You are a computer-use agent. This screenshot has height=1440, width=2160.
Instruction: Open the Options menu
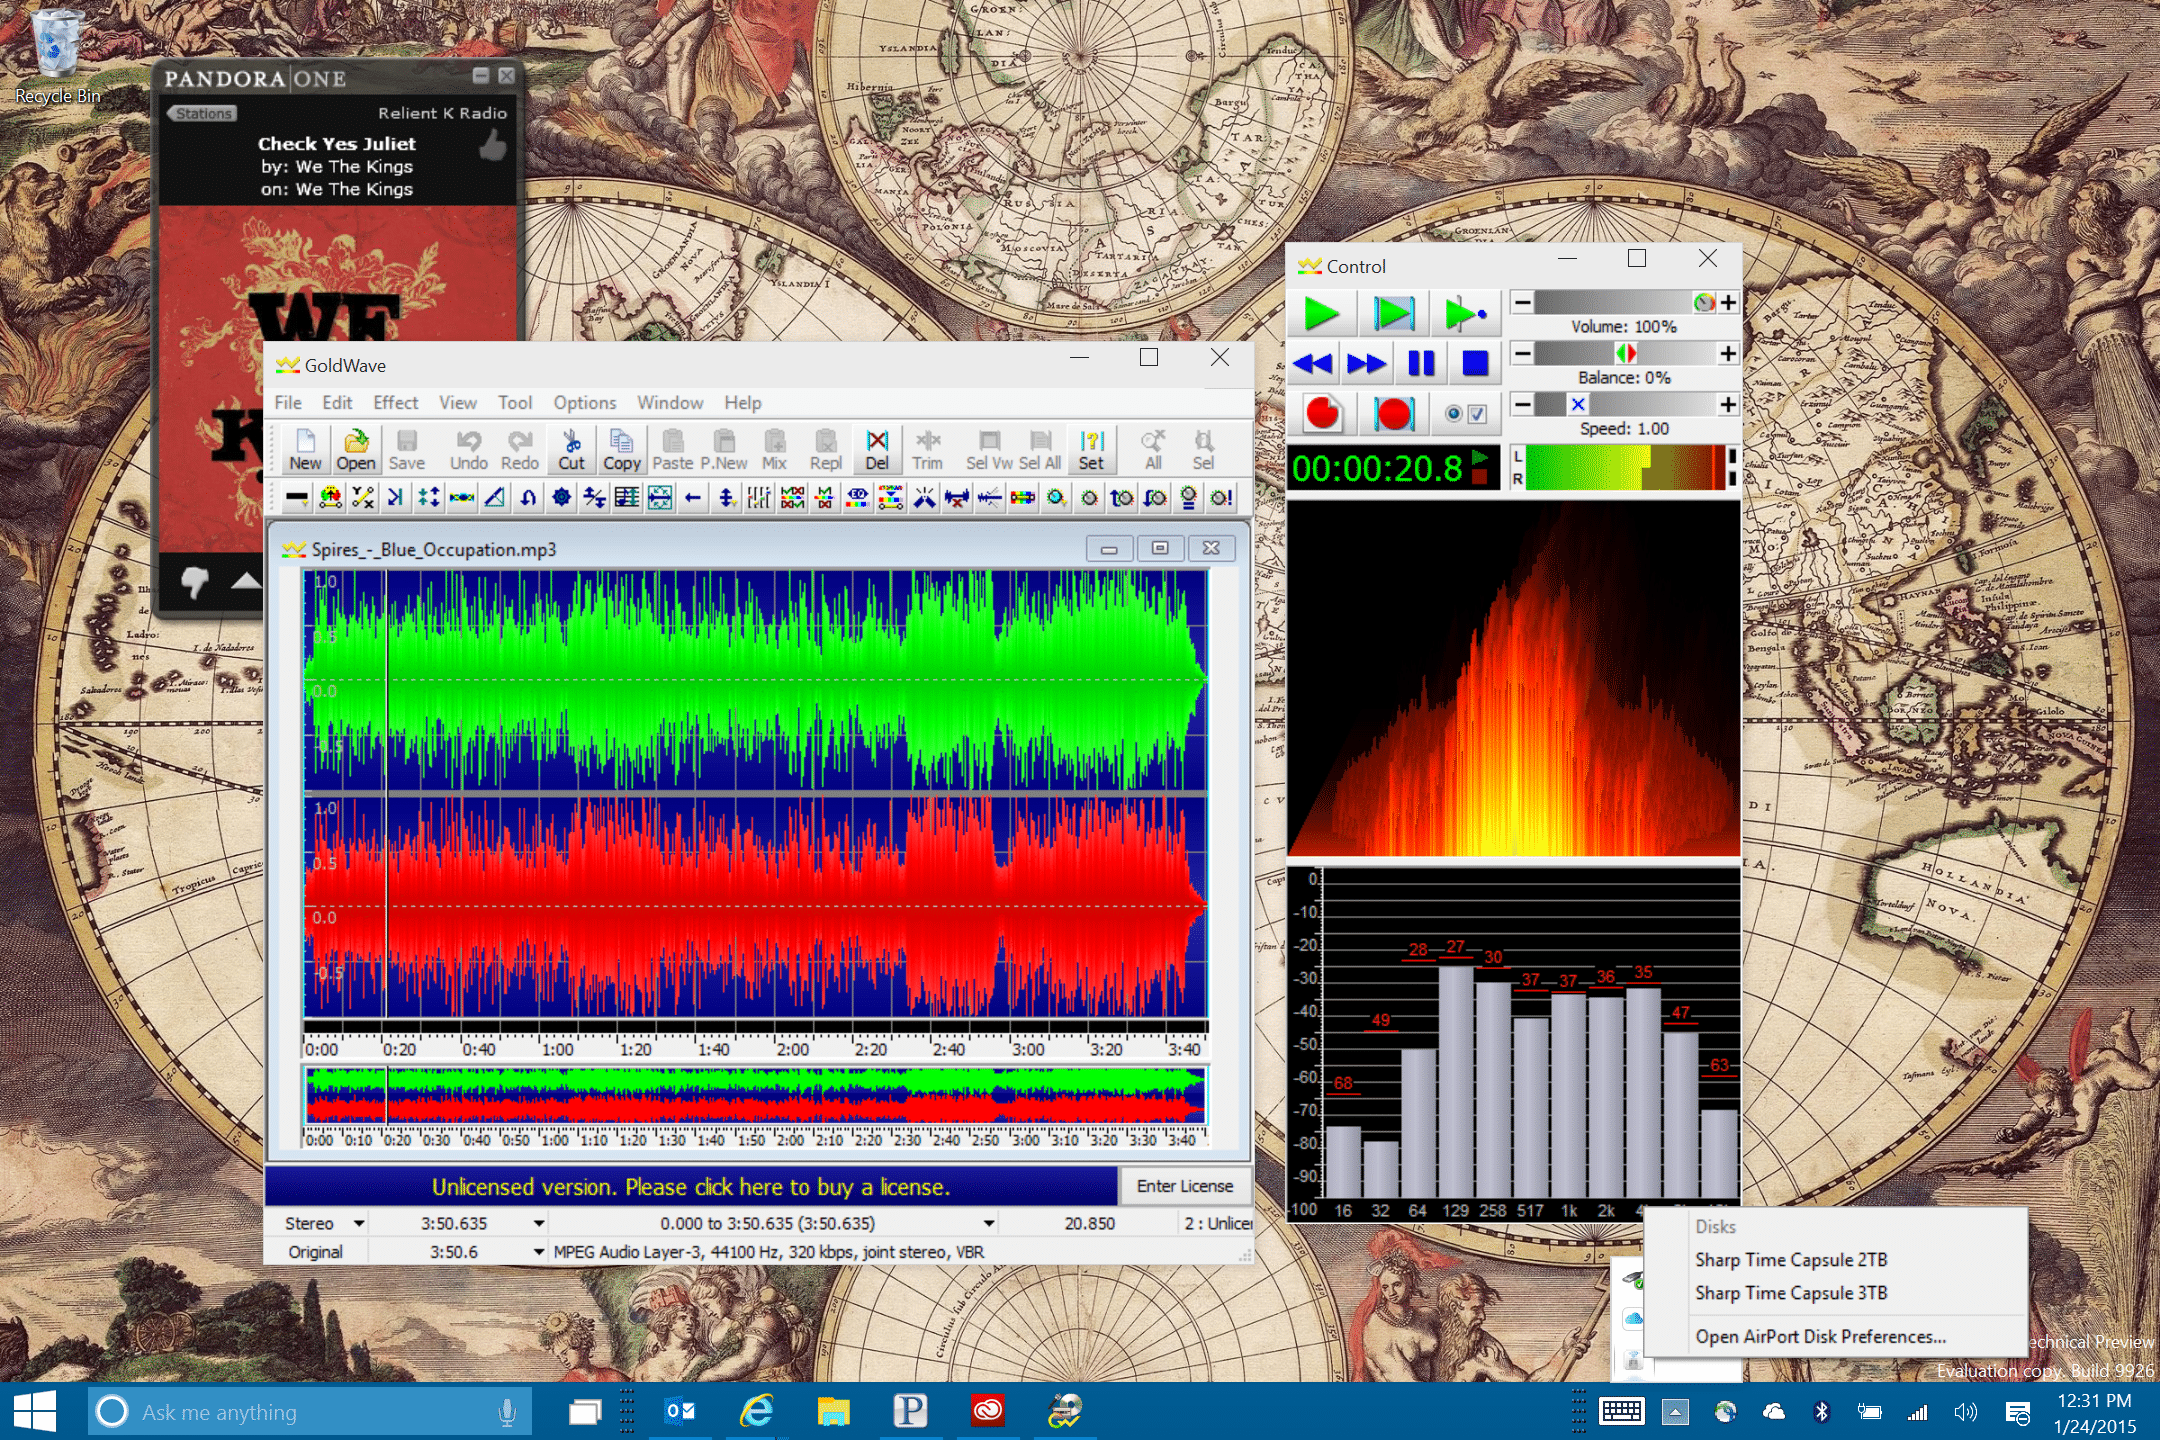(585, 402)
